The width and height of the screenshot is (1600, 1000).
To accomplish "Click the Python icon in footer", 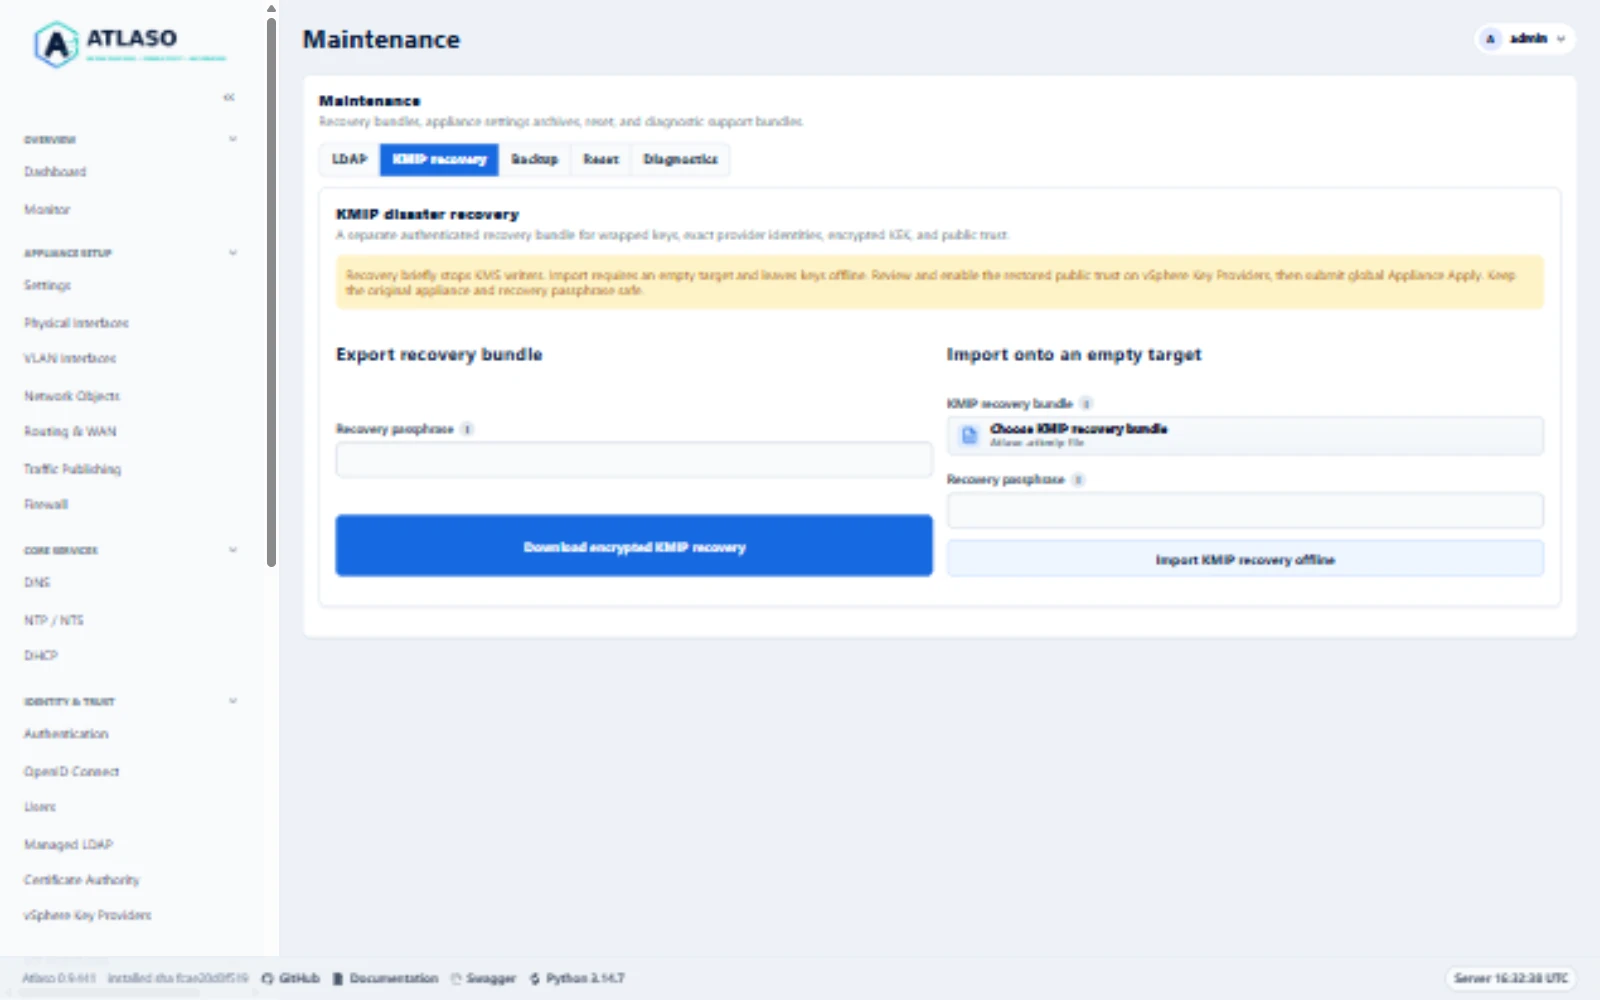I will [x=535, y=978].
